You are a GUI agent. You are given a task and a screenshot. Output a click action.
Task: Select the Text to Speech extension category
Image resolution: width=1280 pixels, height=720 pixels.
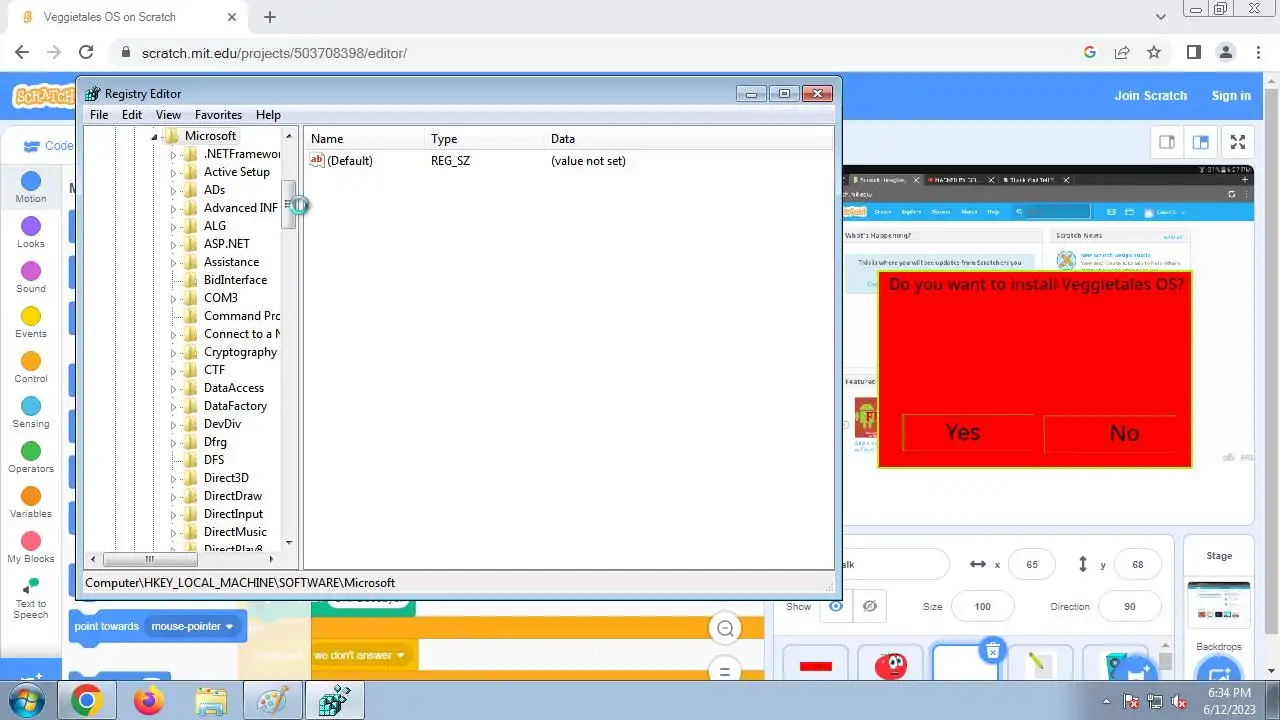tap(31, 598)
